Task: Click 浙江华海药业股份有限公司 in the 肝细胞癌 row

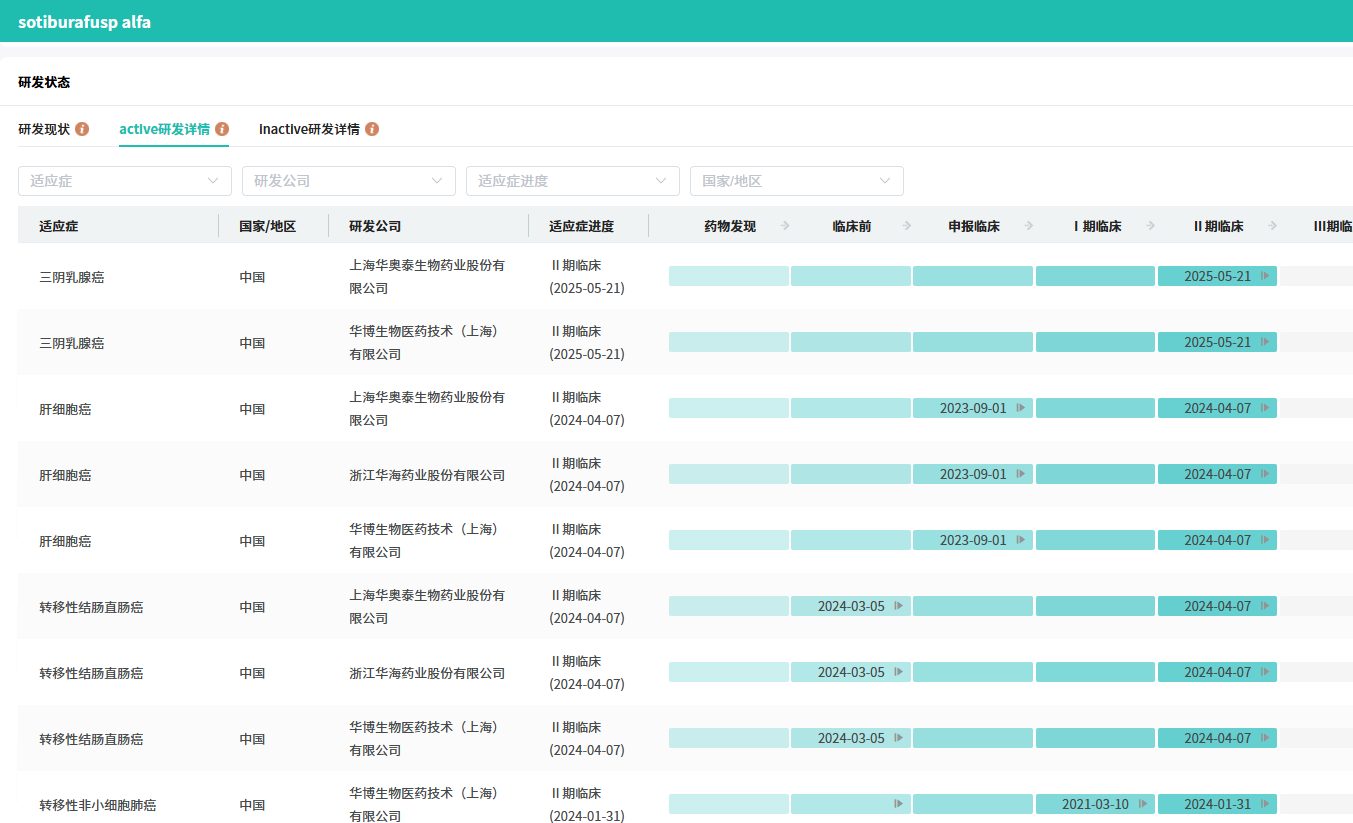Action: click(427, 475)
